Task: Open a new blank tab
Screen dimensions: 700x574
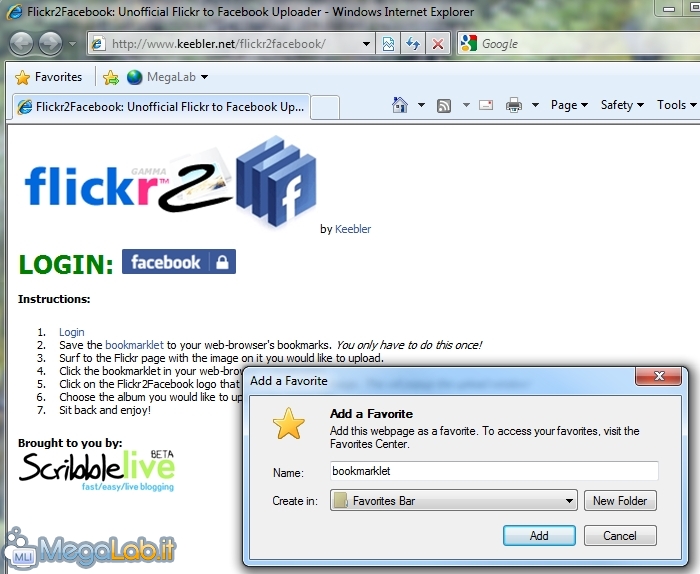Action: [x=325, y=108]
